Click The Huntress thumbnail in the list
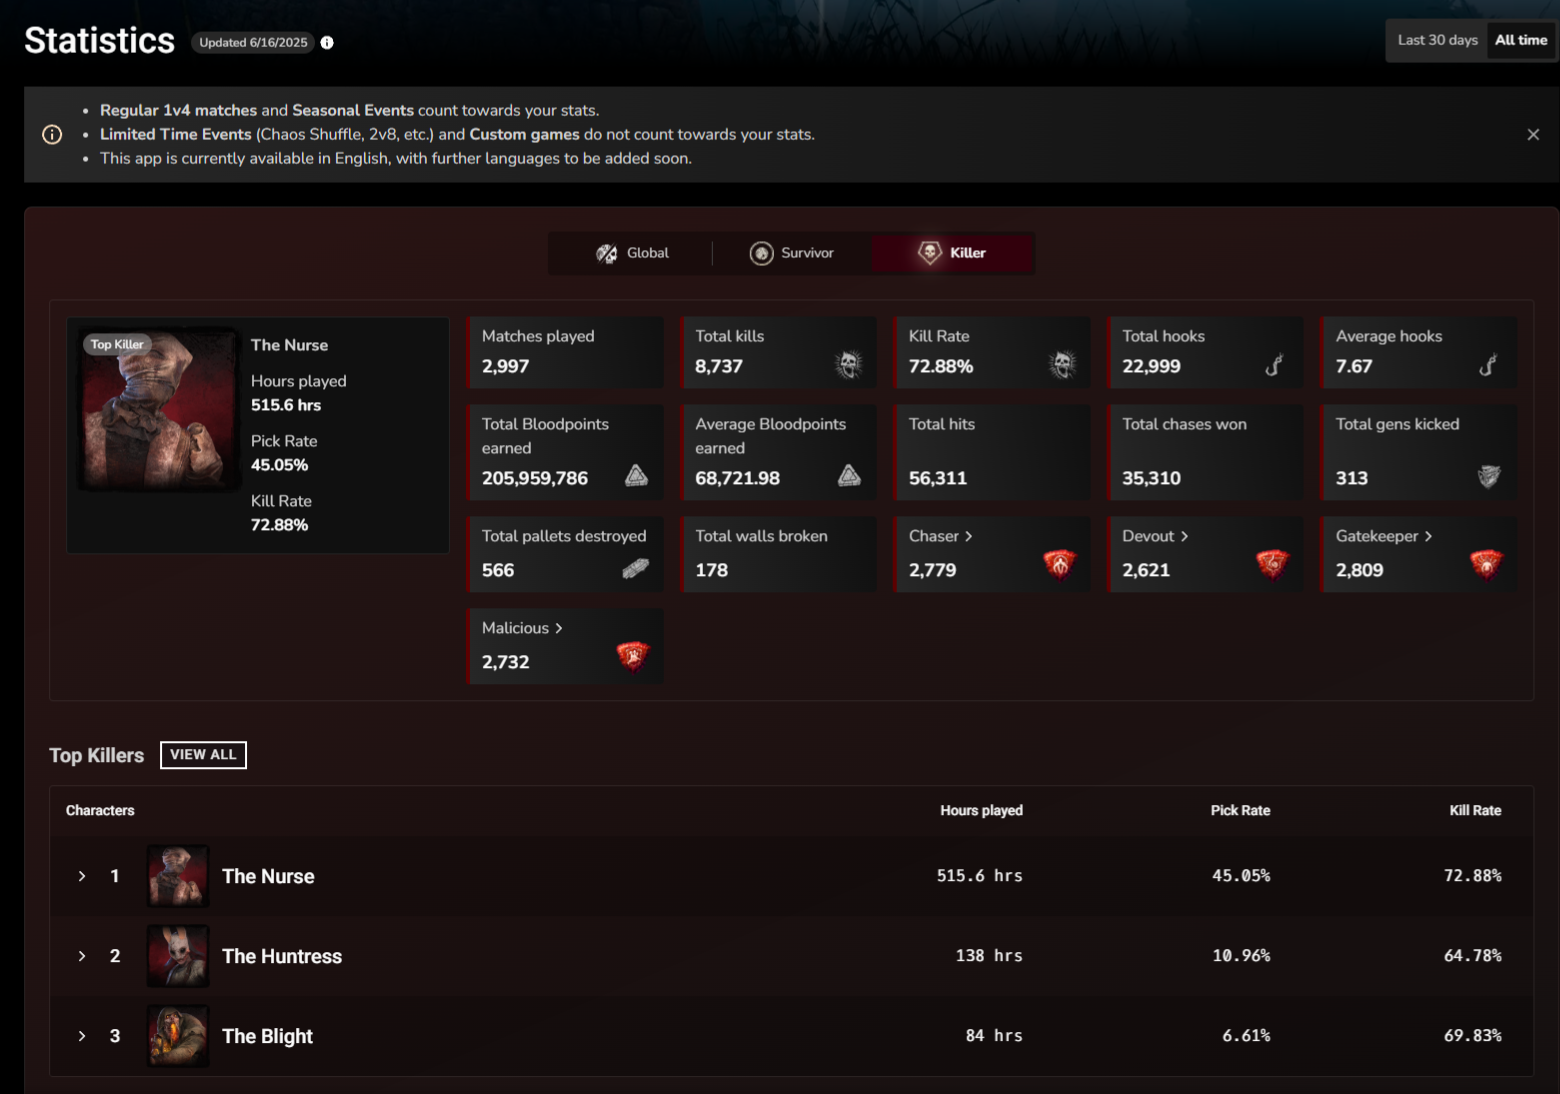Screen dimensions: 1560x1094 click(178, 956)
